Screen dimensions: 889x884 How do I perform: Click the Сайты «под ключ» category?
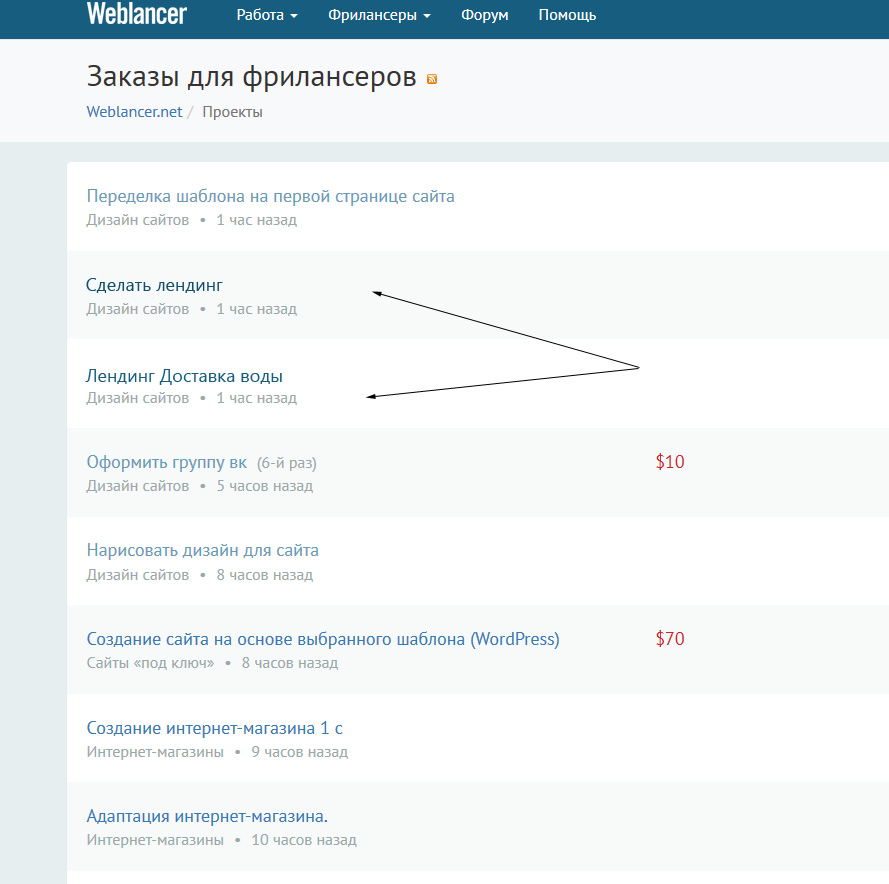pos(150,663)
